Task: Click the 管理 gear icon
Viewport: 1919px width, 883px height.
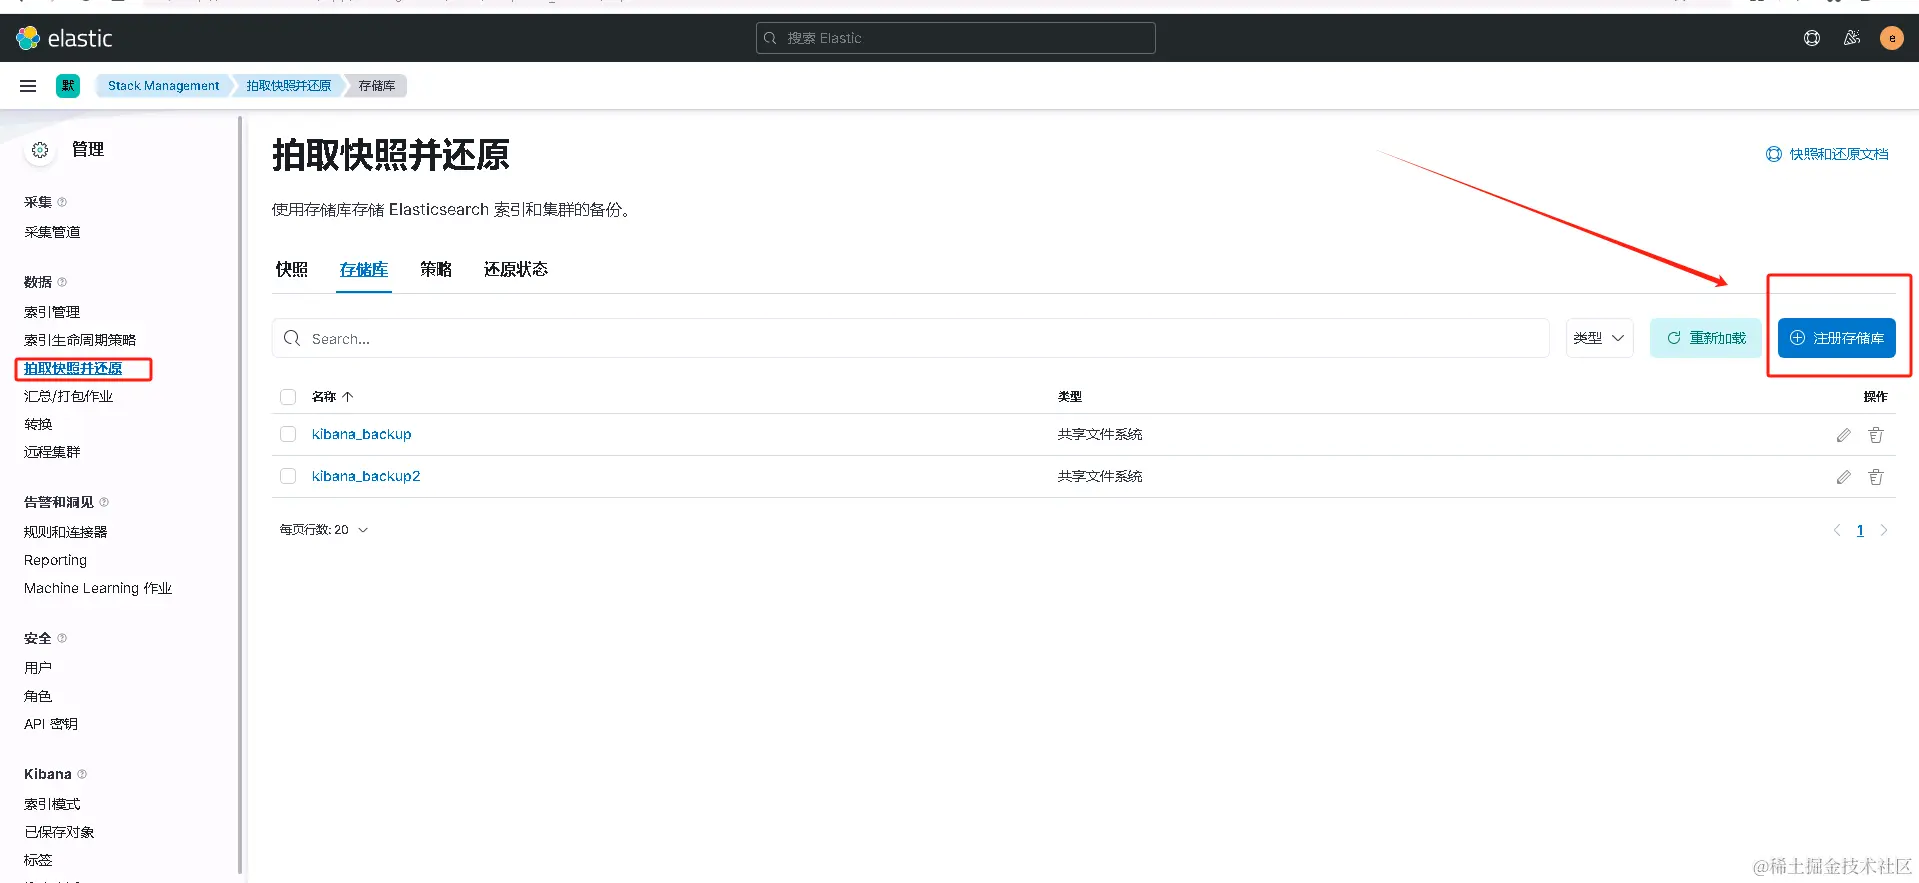Action: tap(40, 150)
